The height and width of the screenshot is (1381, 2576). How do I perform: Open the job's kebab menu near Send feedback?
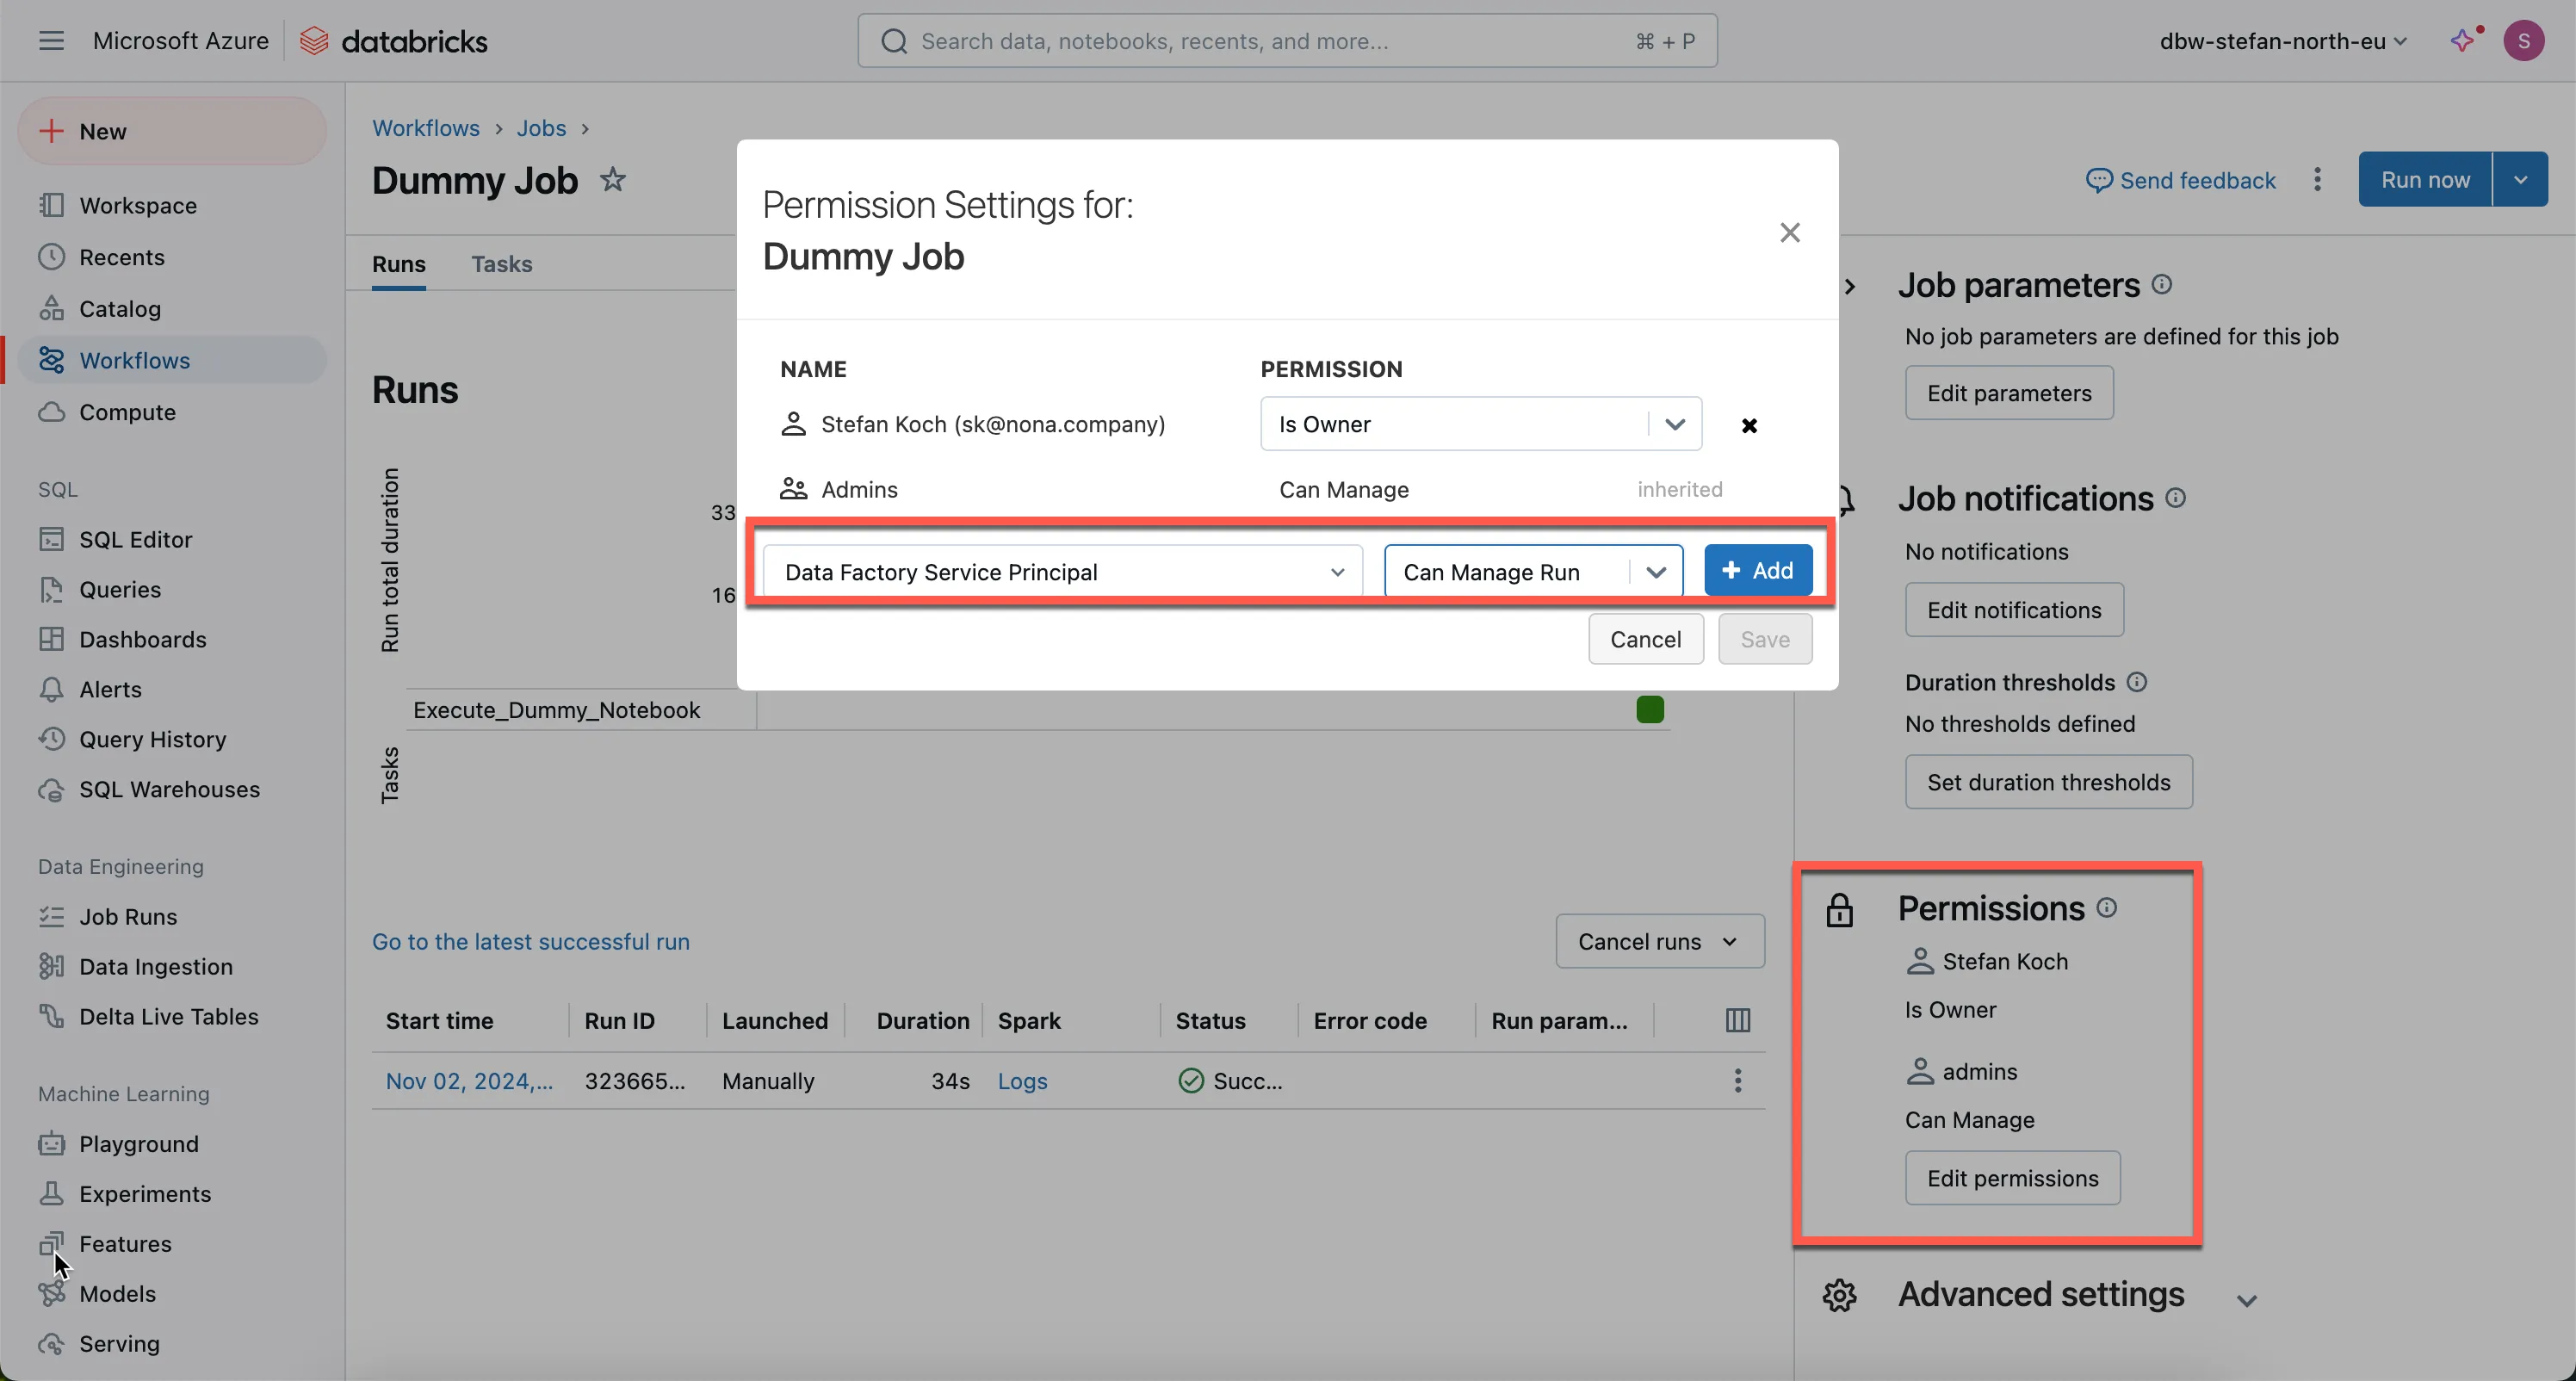2317,180
